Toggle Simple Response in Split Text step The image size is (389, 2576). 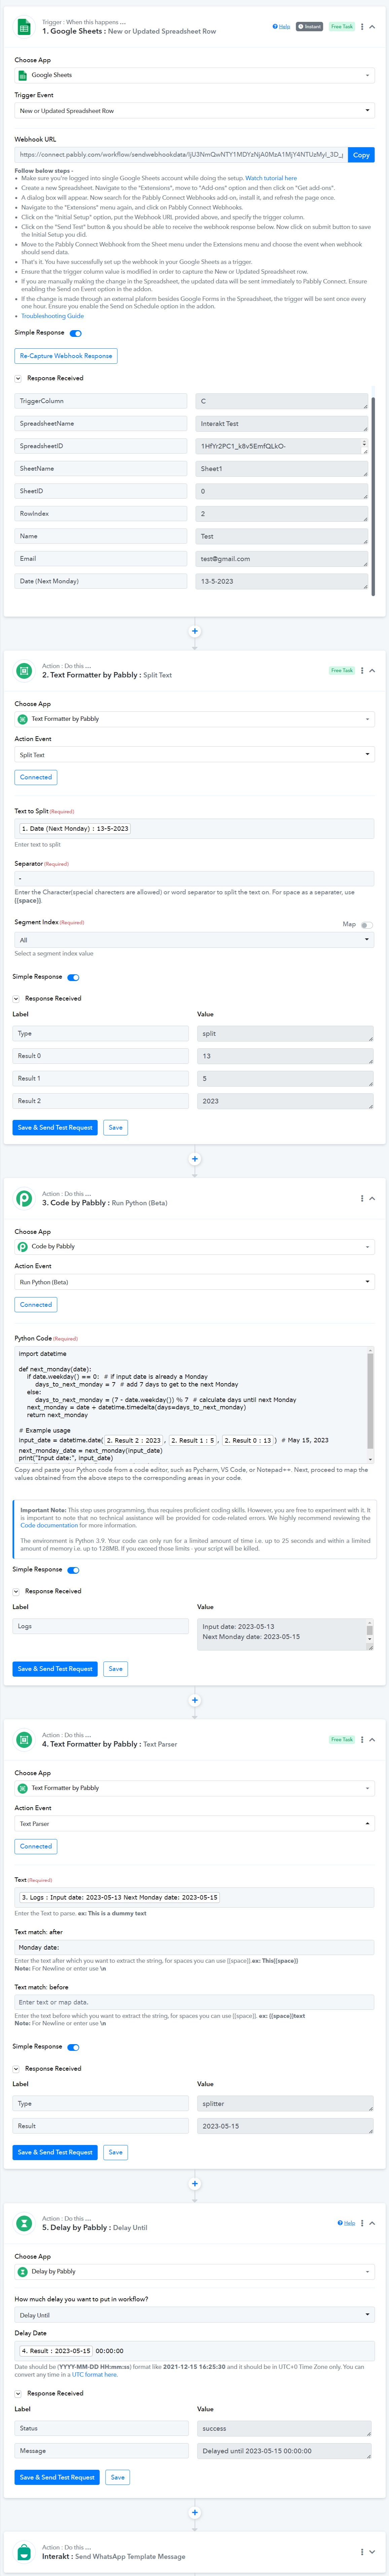(73, 978)
